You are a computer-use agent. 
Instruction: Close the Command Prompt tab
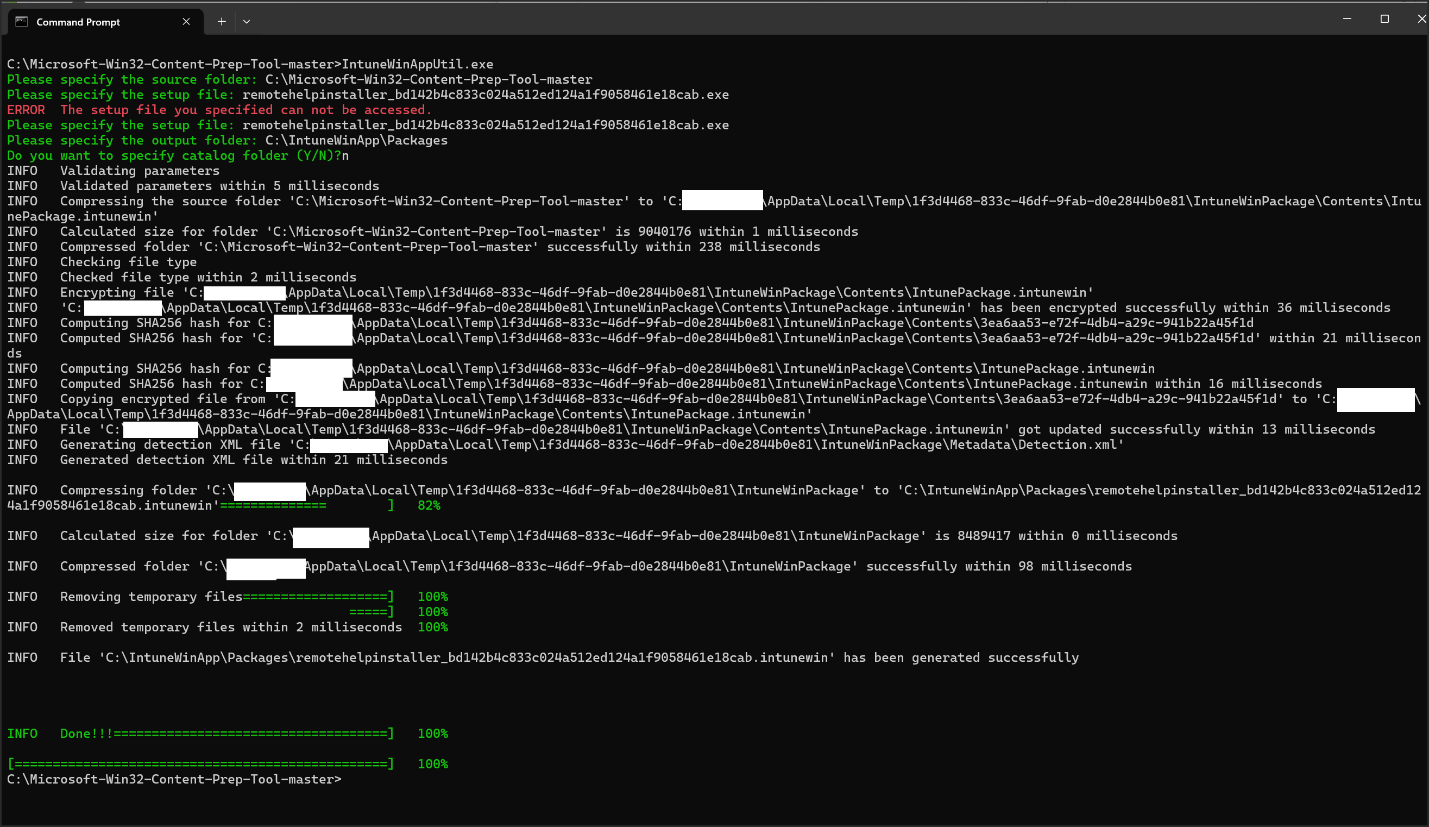click(188, 21)
